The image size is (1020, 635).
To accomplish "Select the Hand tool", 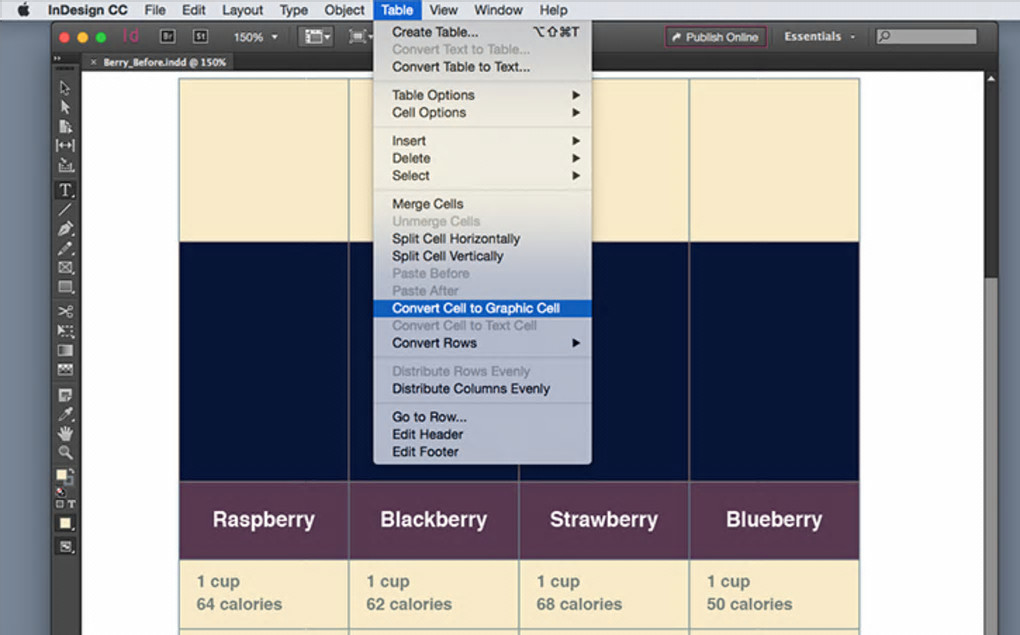I will point(65,433).
